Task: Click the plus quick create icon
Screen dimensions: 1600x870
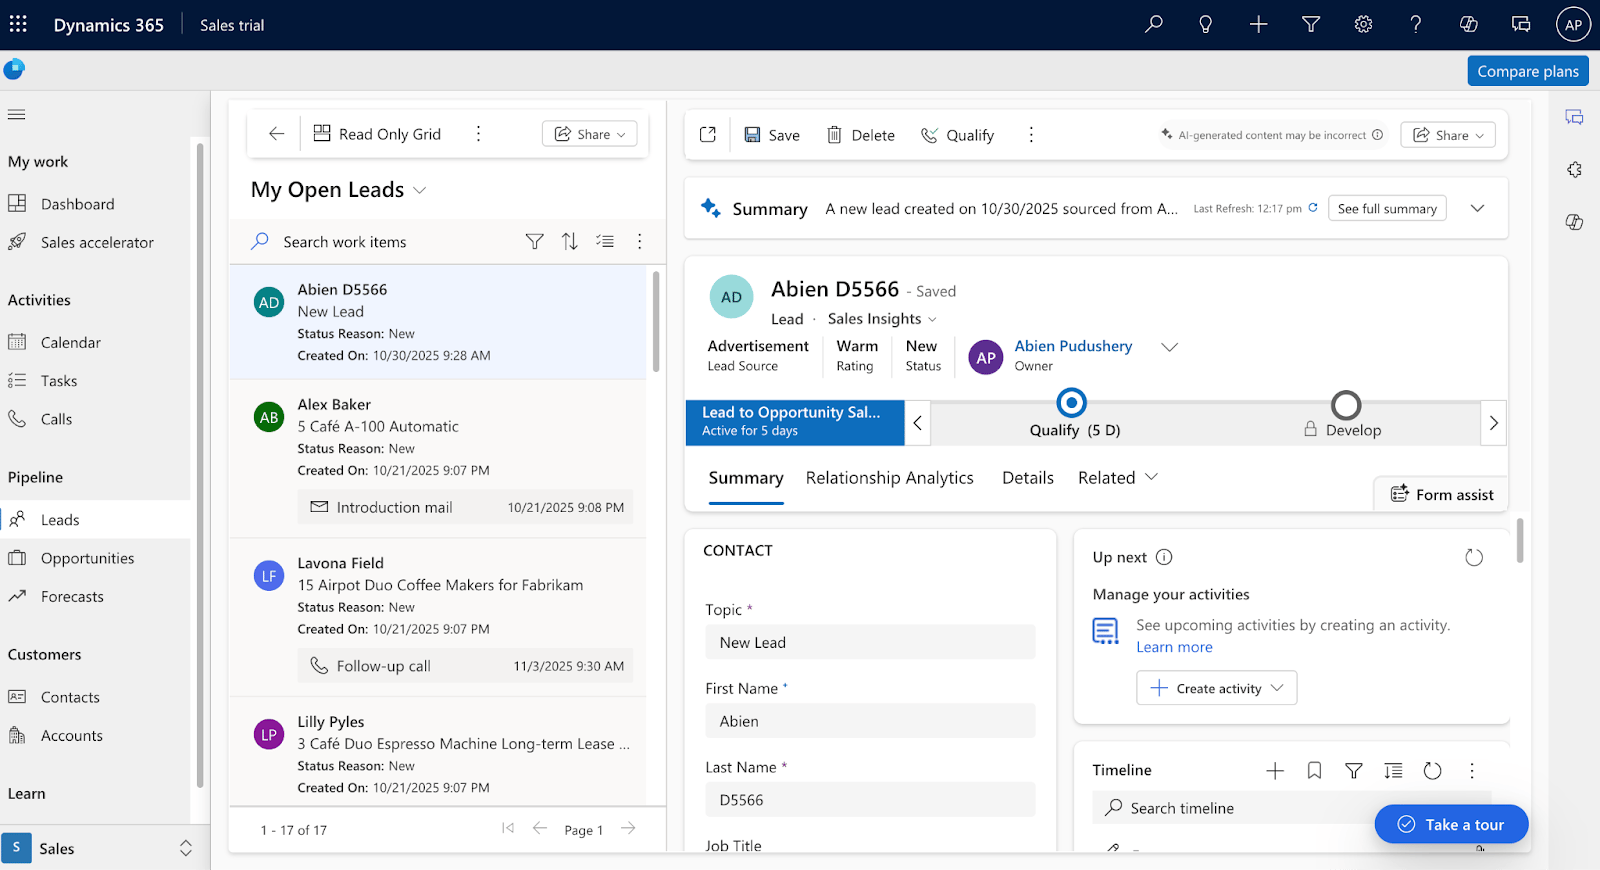Action: pos(1258,24)
